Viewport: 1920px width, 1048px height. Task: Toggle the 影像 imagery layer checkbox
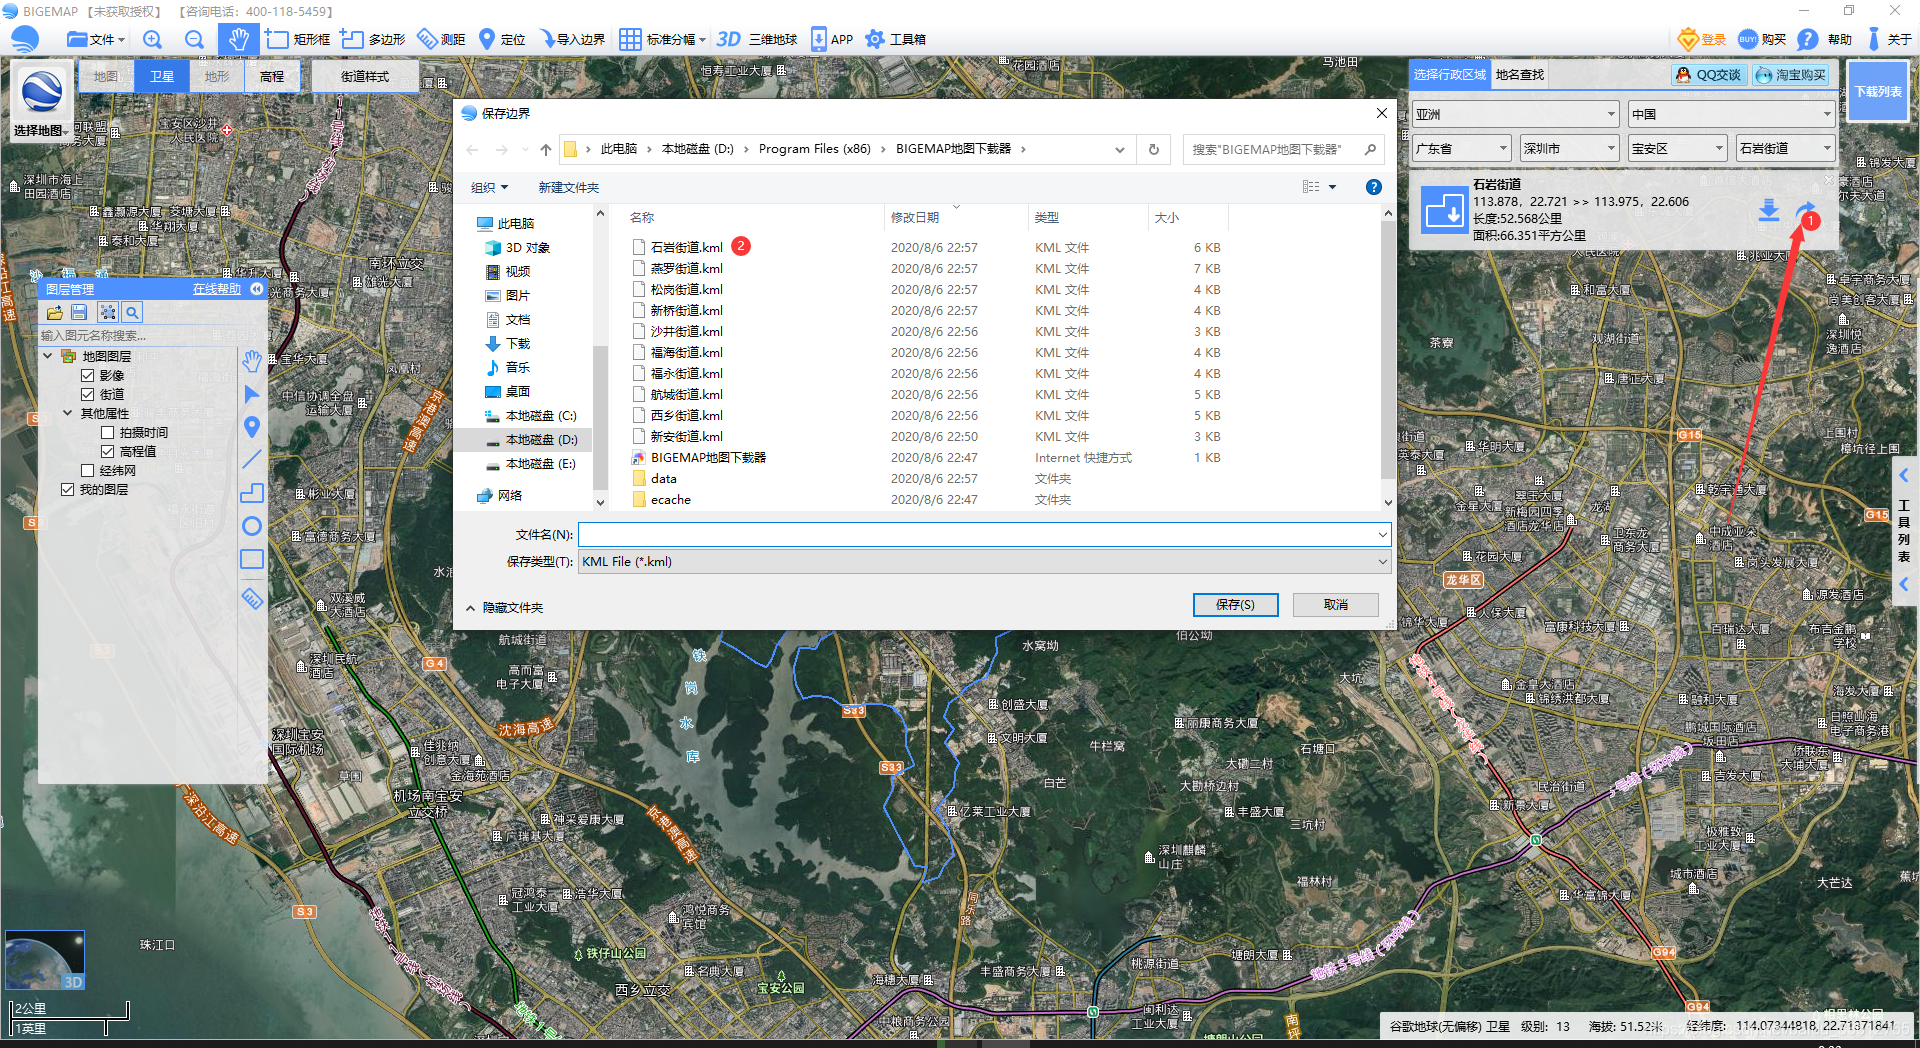88,375
